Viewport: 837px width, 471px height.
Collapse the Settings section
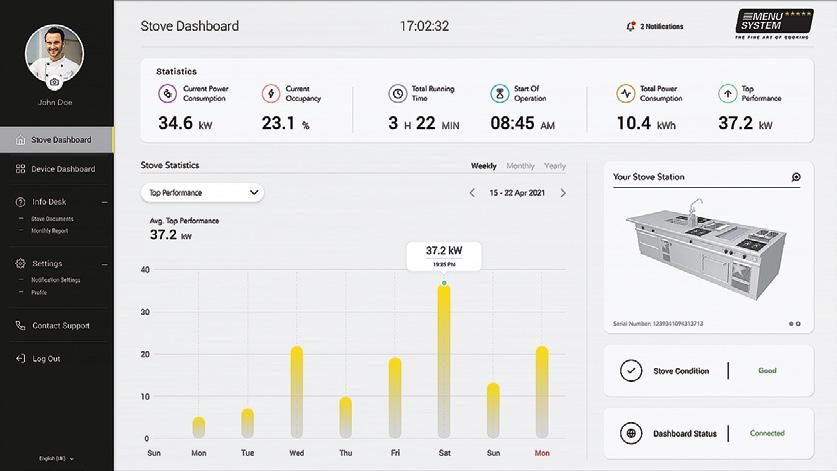(x=105, y=264)
